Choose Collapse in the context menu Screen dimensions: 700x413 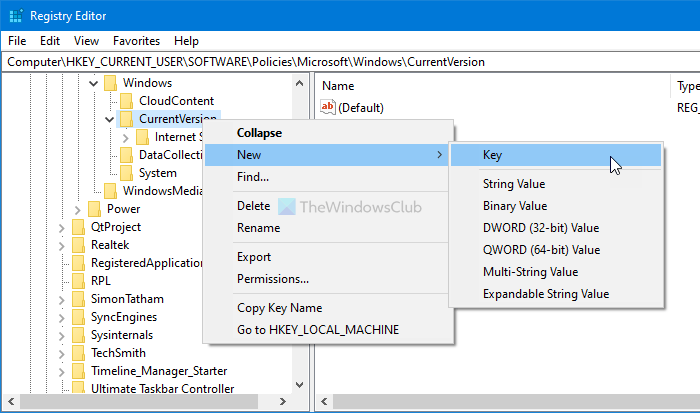pos(327,133)
